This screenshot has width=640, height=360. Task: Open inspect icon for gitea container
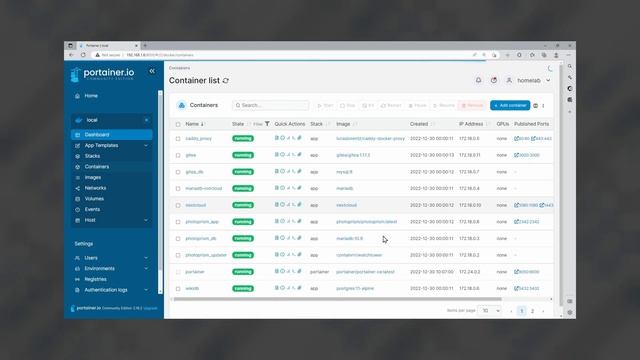pos(282,155)
